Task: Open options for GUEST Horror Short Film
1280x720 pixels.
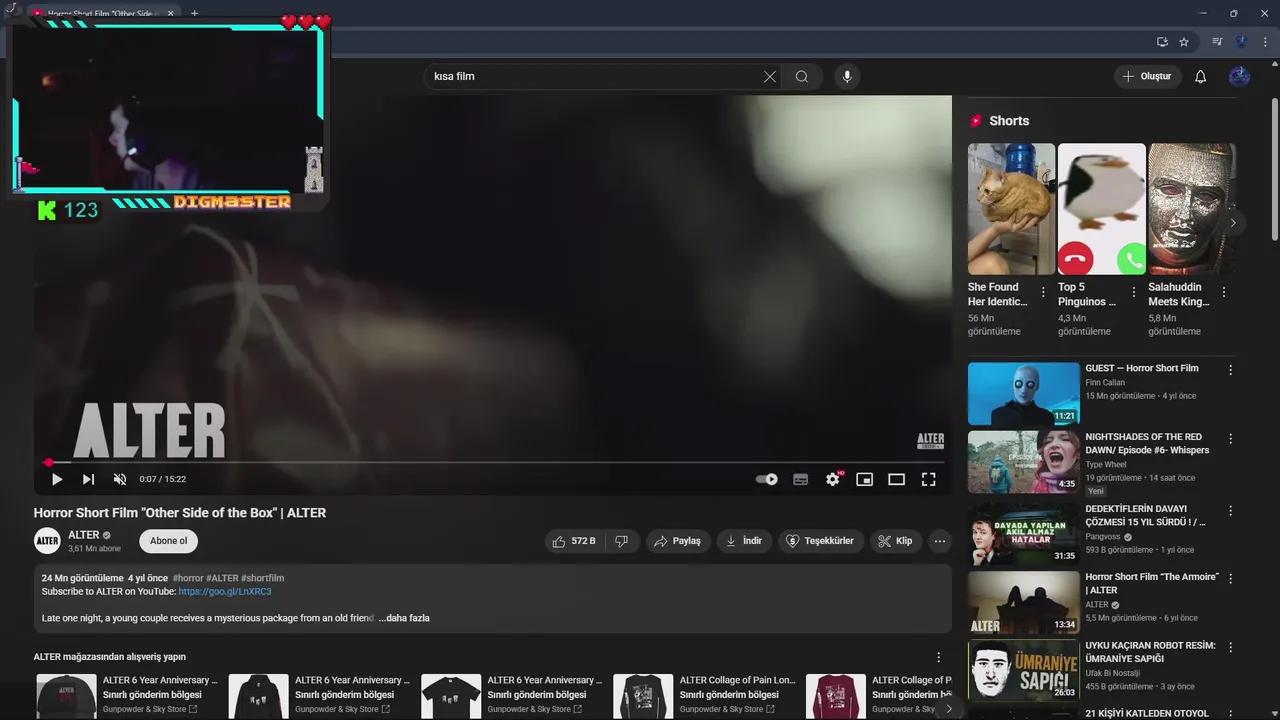Action: click(x=1230, y=370)
